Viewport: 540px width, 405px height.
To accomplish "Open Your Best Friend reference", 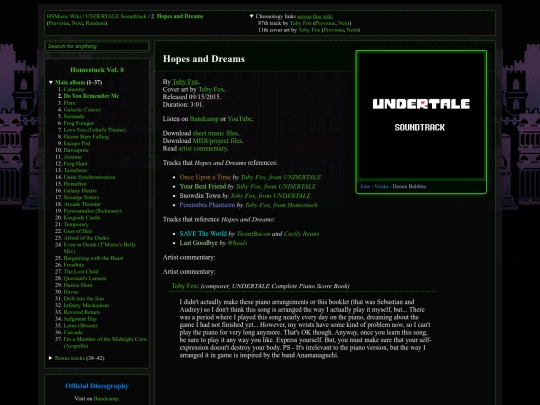I will 203,186.
